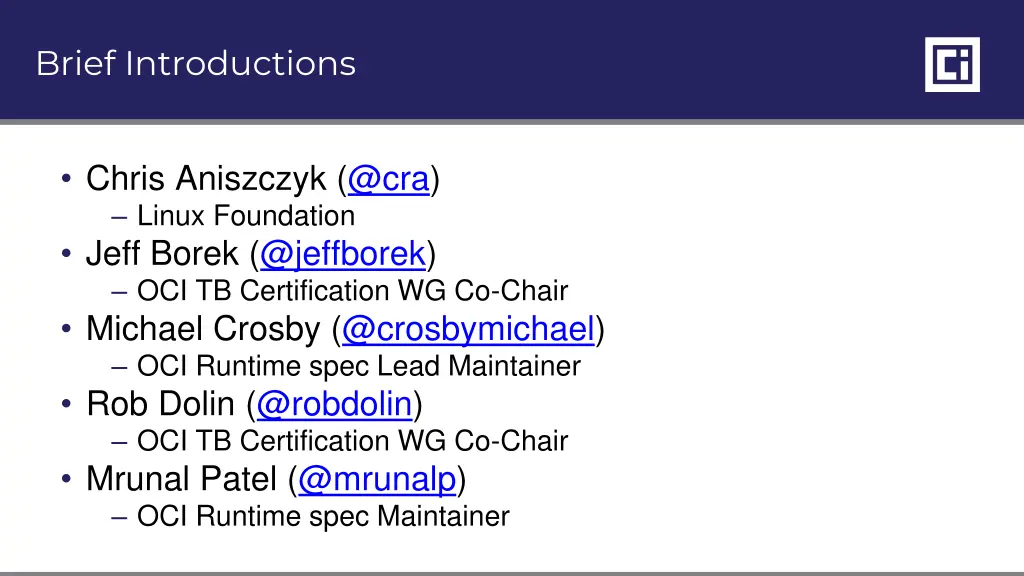The width and height of the screenshot is (1024, 576).
Task: Click the Linux Foundation sub-bullet
Action: (246, 216)
